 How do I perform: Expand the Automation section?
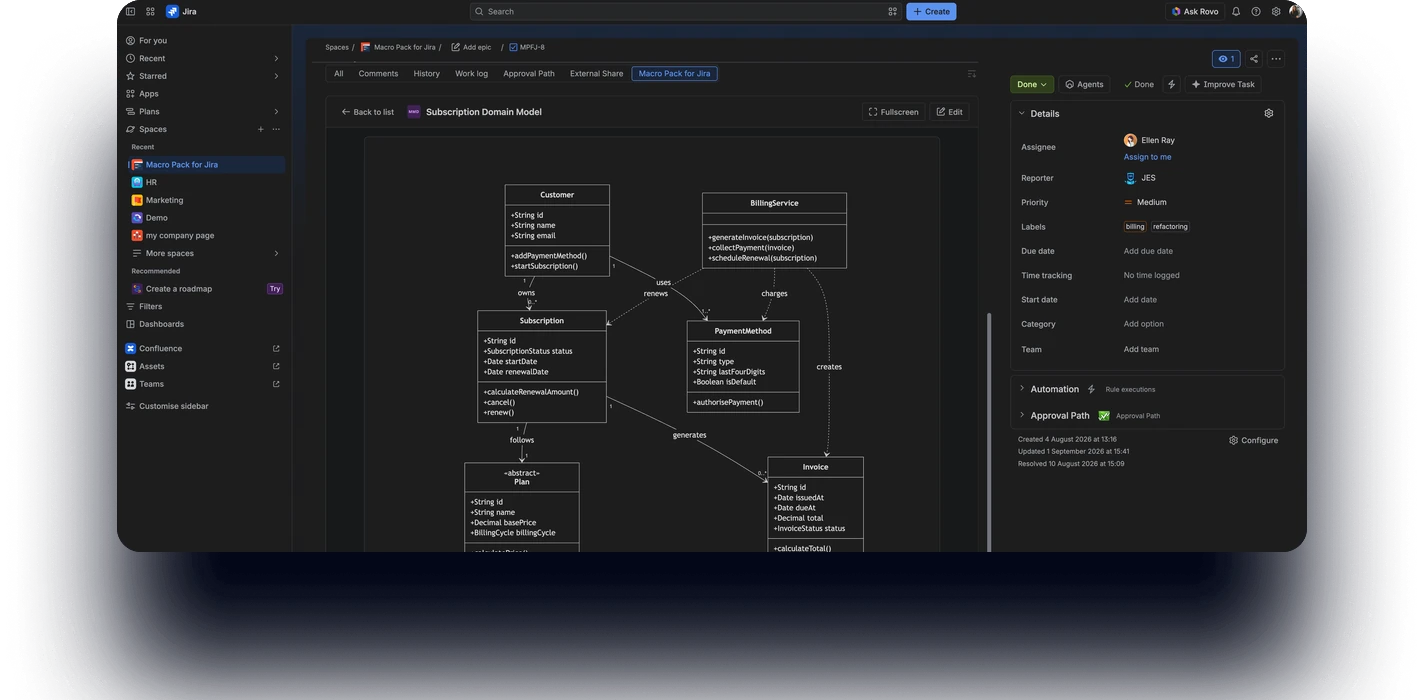coord(1022,388)
